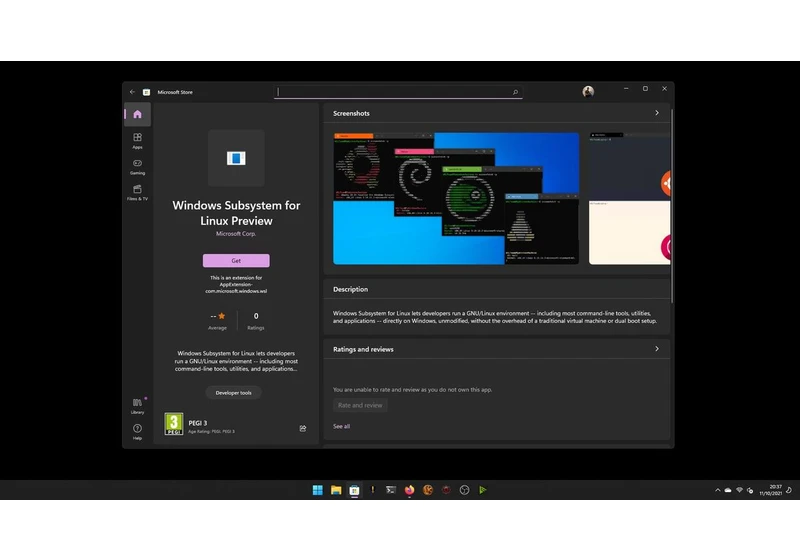This screenshot has width=800, height=560.
Task: Show hidden system tray icons
Action: point(717,490)
